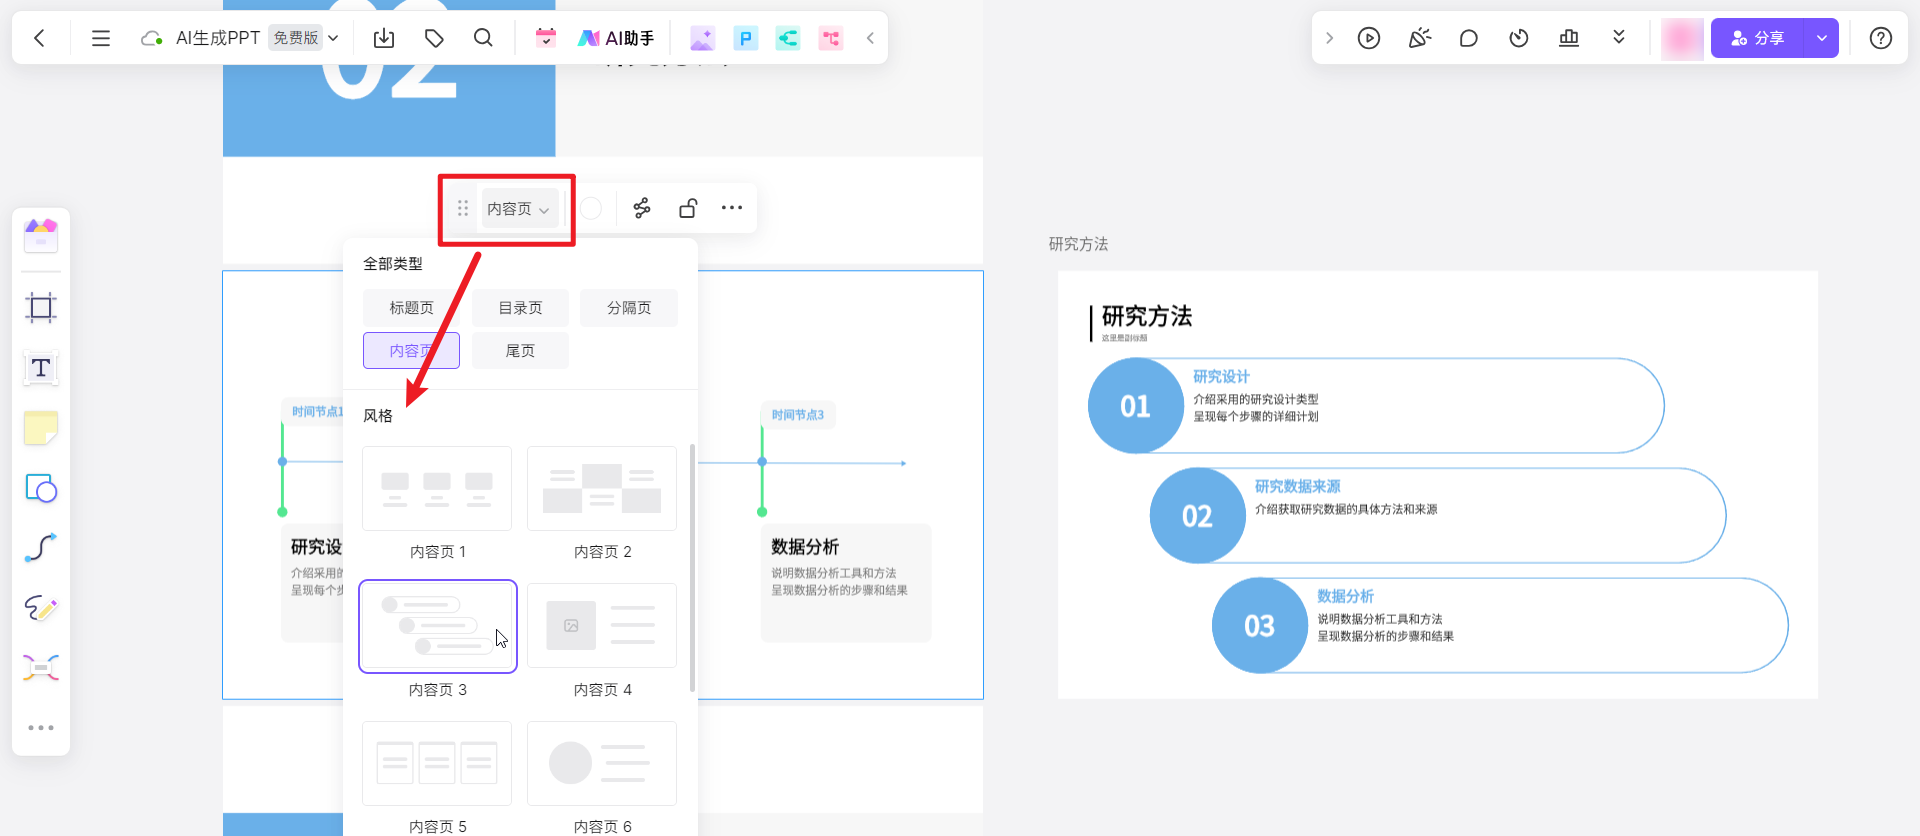The image size is (1920, 836).
Task: Select the 分隔页 page type
Action: point(629,308)
